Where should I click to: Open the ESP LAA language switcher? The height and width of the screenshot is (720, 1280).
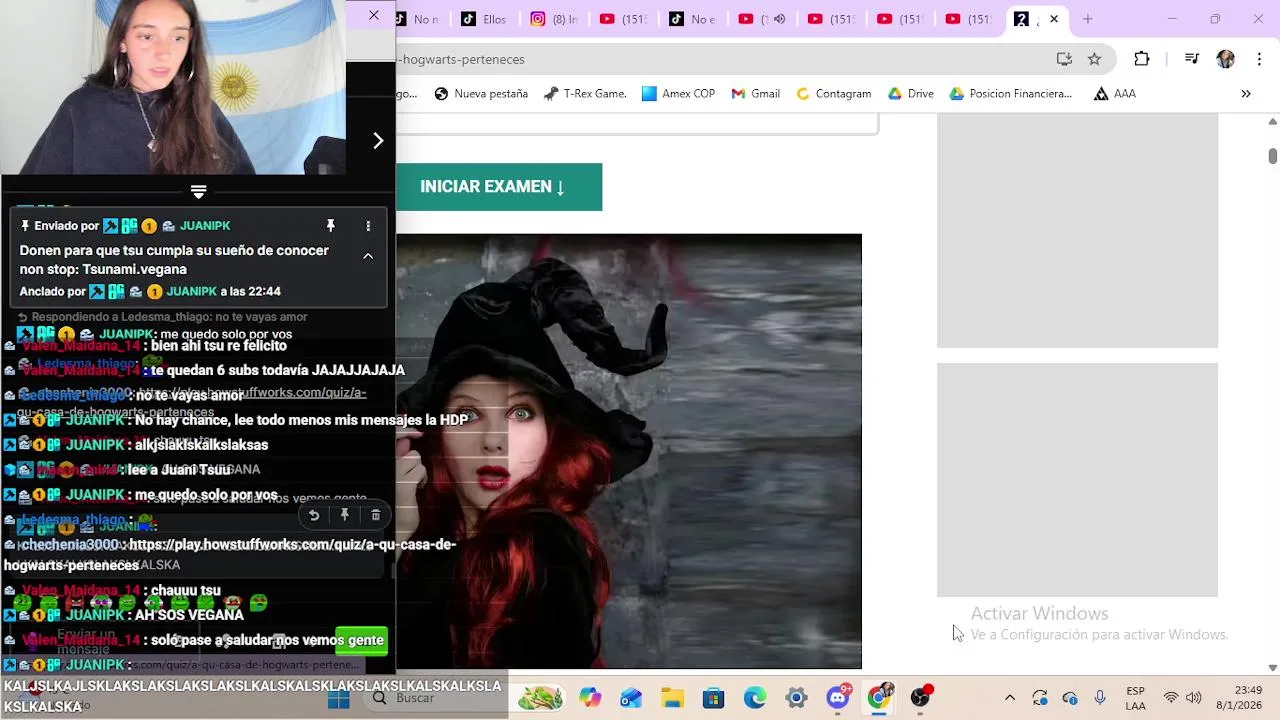pos(1136,698)
